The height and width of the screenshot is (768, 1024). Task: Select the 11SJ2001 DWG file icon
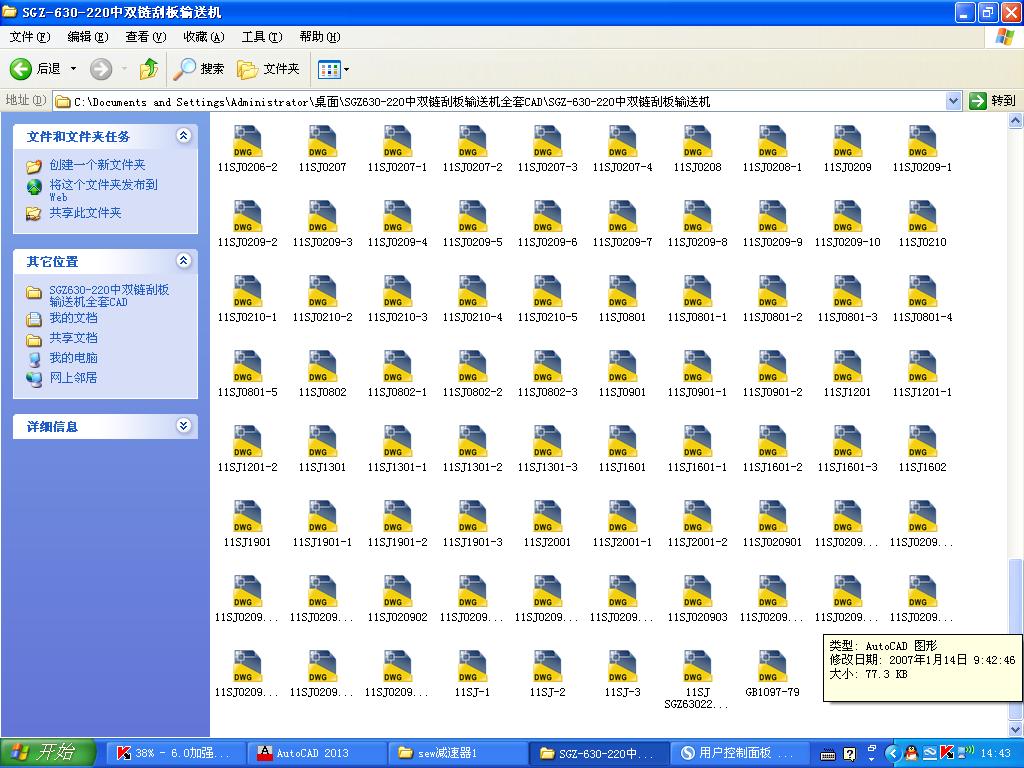click(x=547, y=517)
